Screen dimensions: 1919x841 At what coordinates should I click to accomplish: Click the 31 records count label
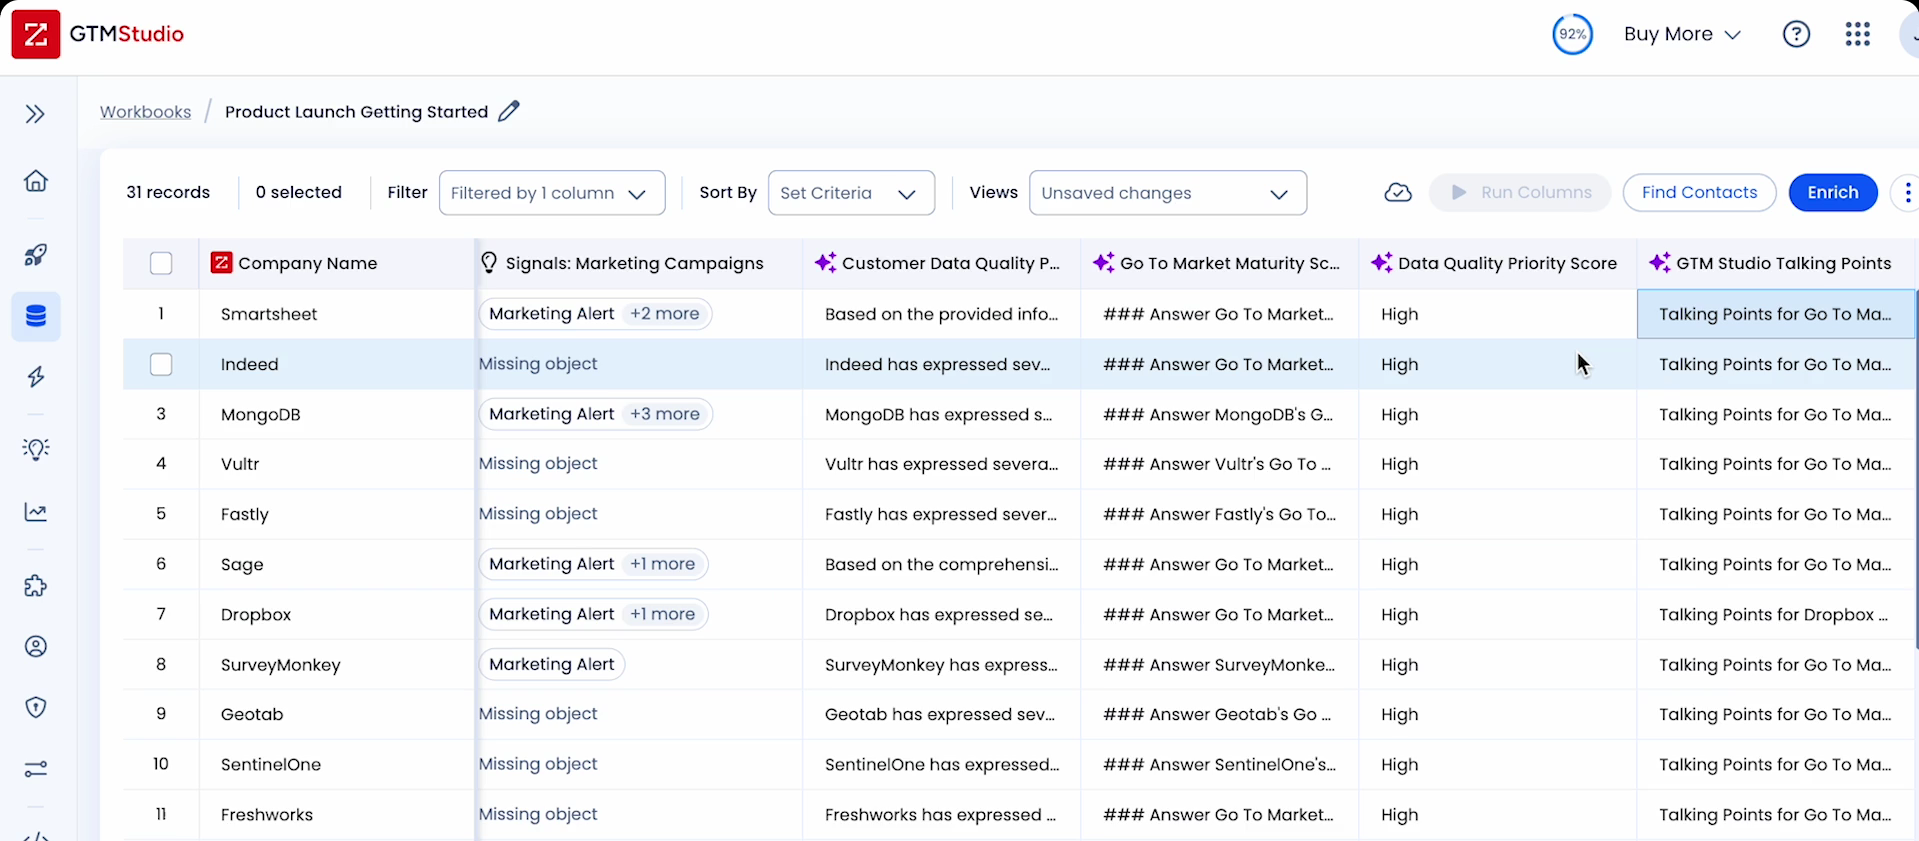pyautogui.click(x=168, y=192)
